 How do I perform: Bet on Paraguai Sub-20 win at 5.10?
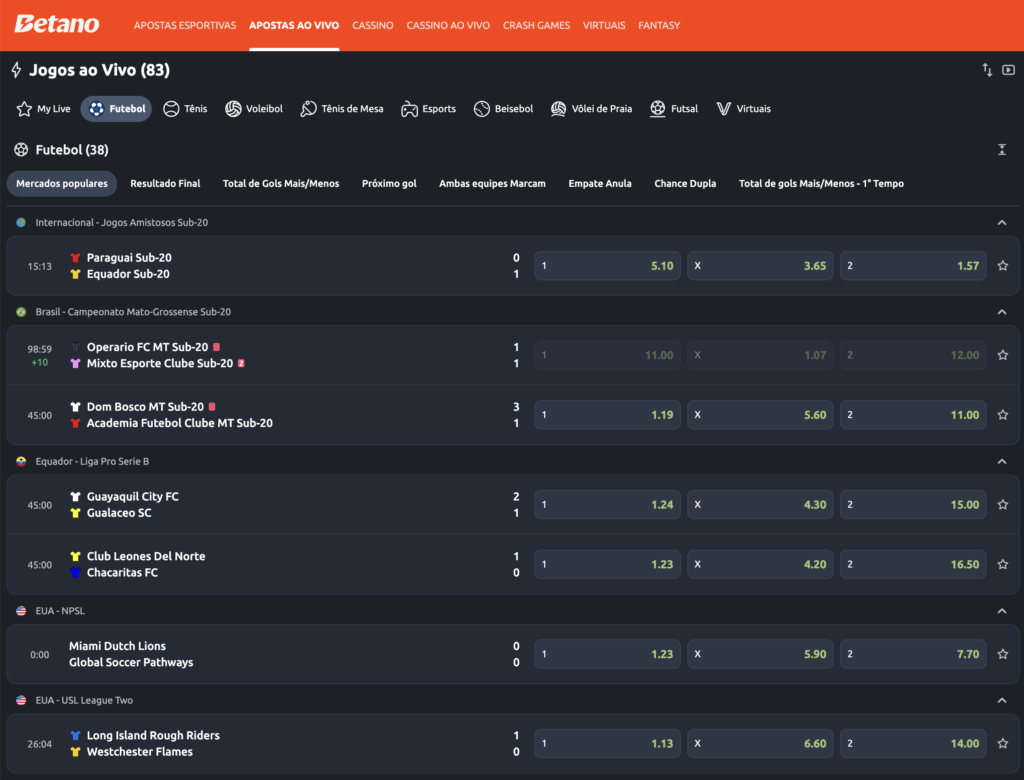click(607, 266)
